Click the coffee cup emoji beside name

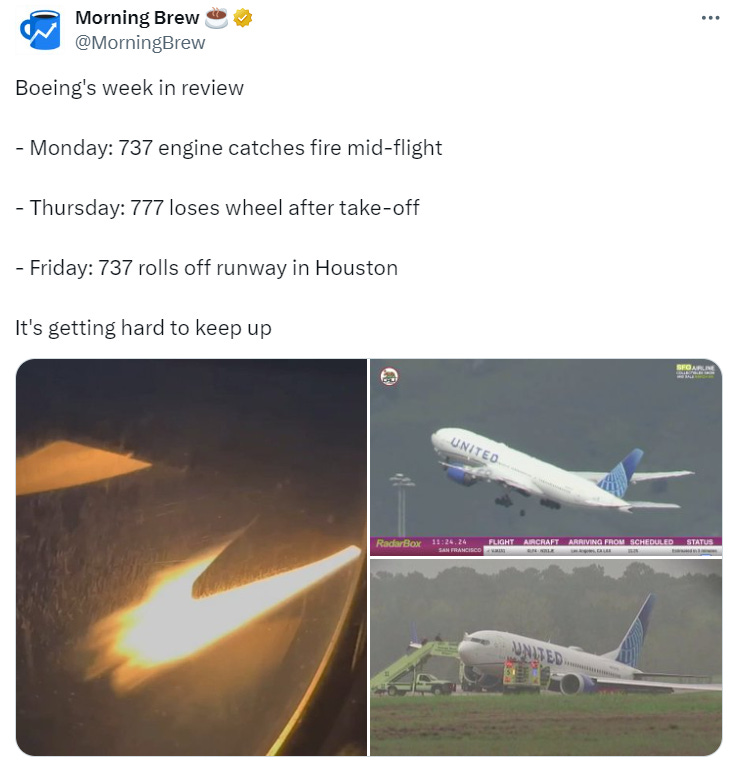216,18
